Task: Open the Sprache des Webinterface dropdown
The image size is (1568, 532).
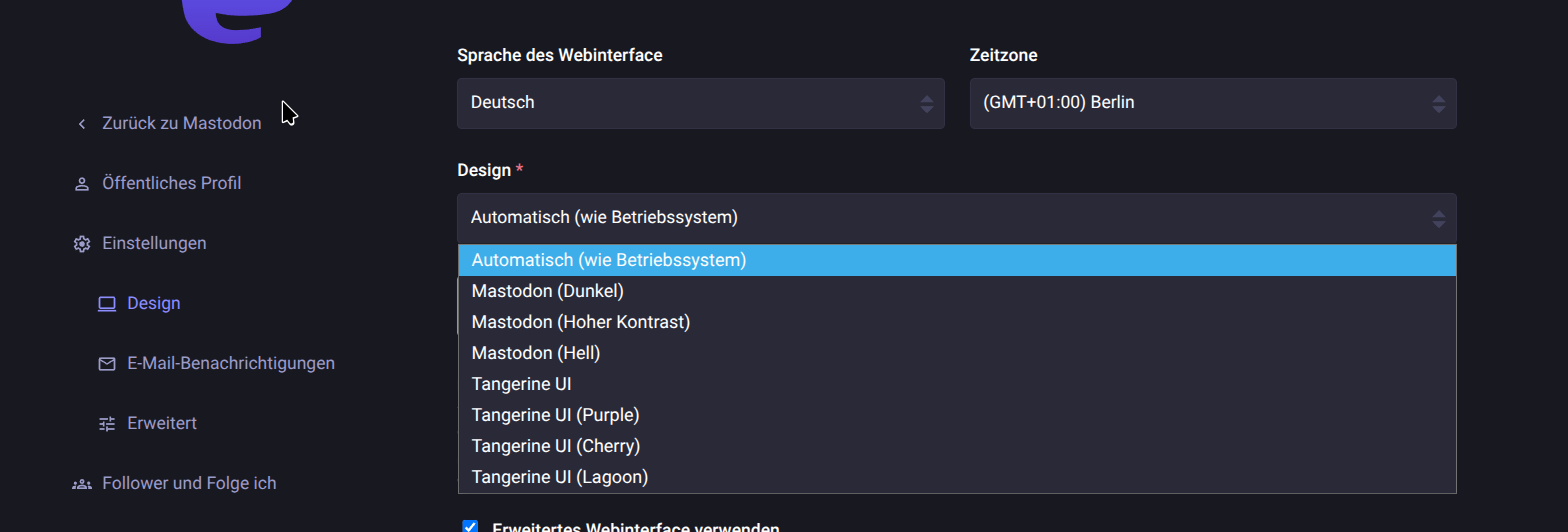Action: pyautogui.click(x=700, y=103)
